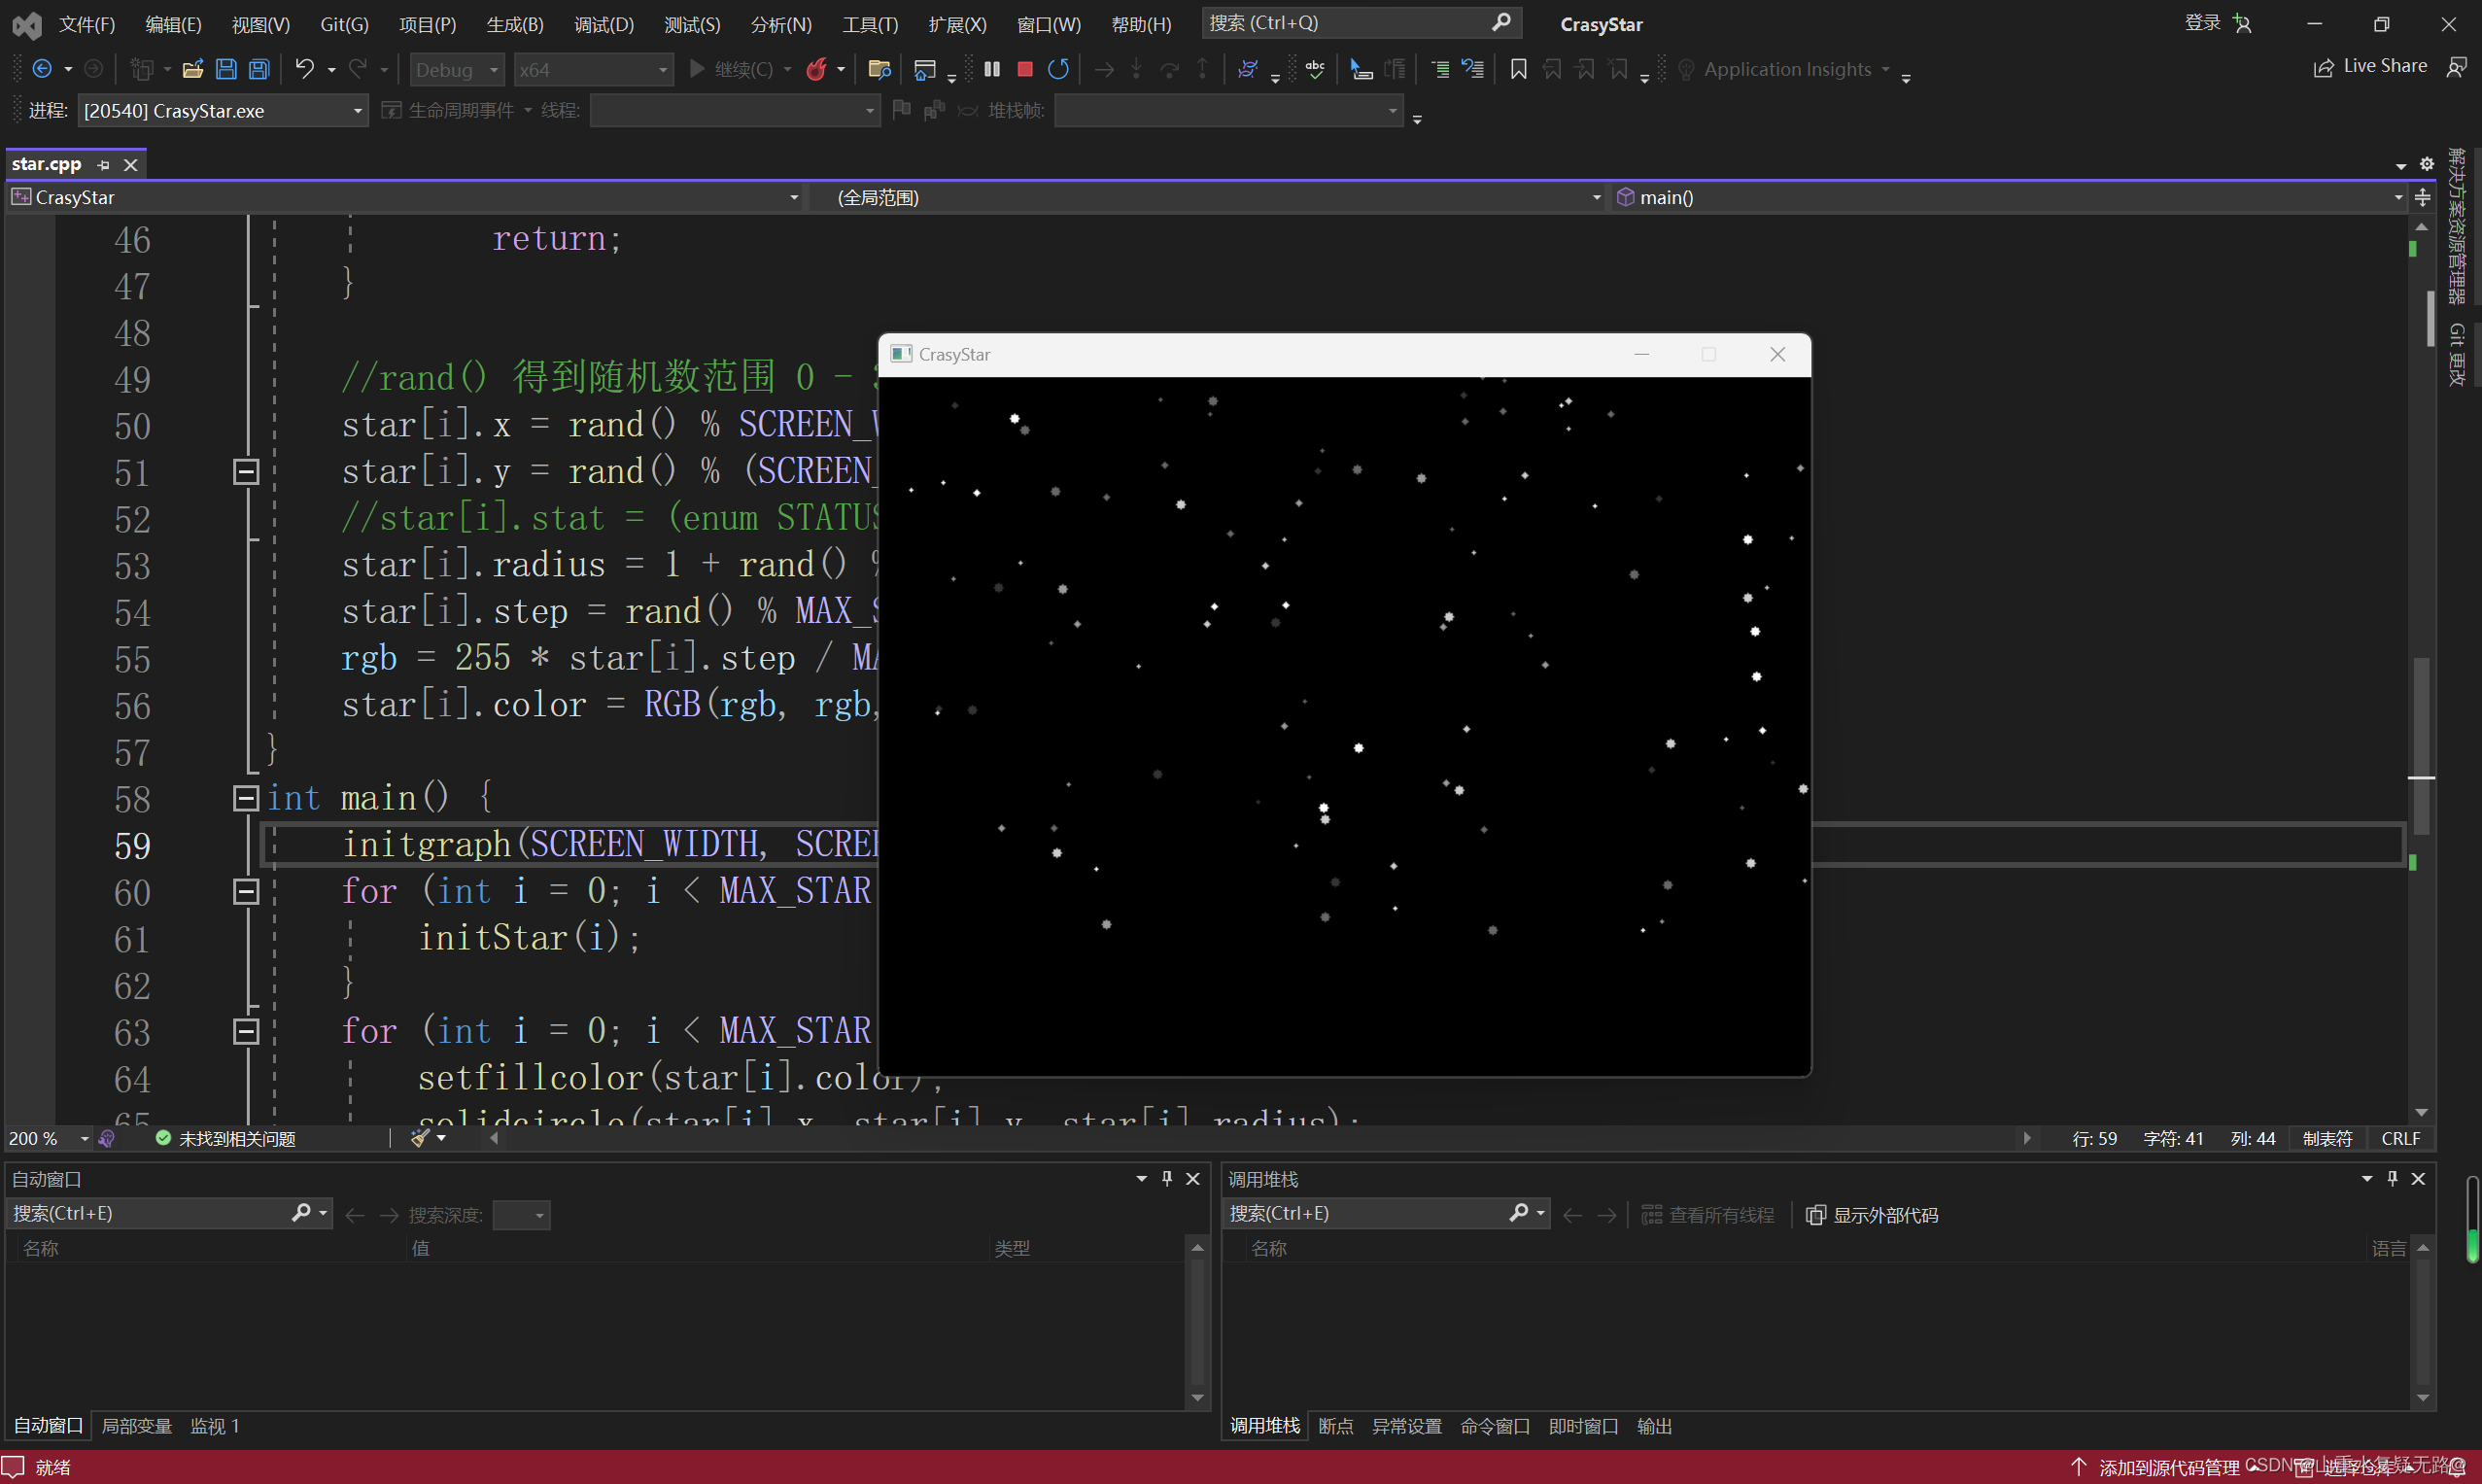The image size is (2482, 1484).
Task: Click the Pause debugger icon
Action: click(x=991, y=67)
